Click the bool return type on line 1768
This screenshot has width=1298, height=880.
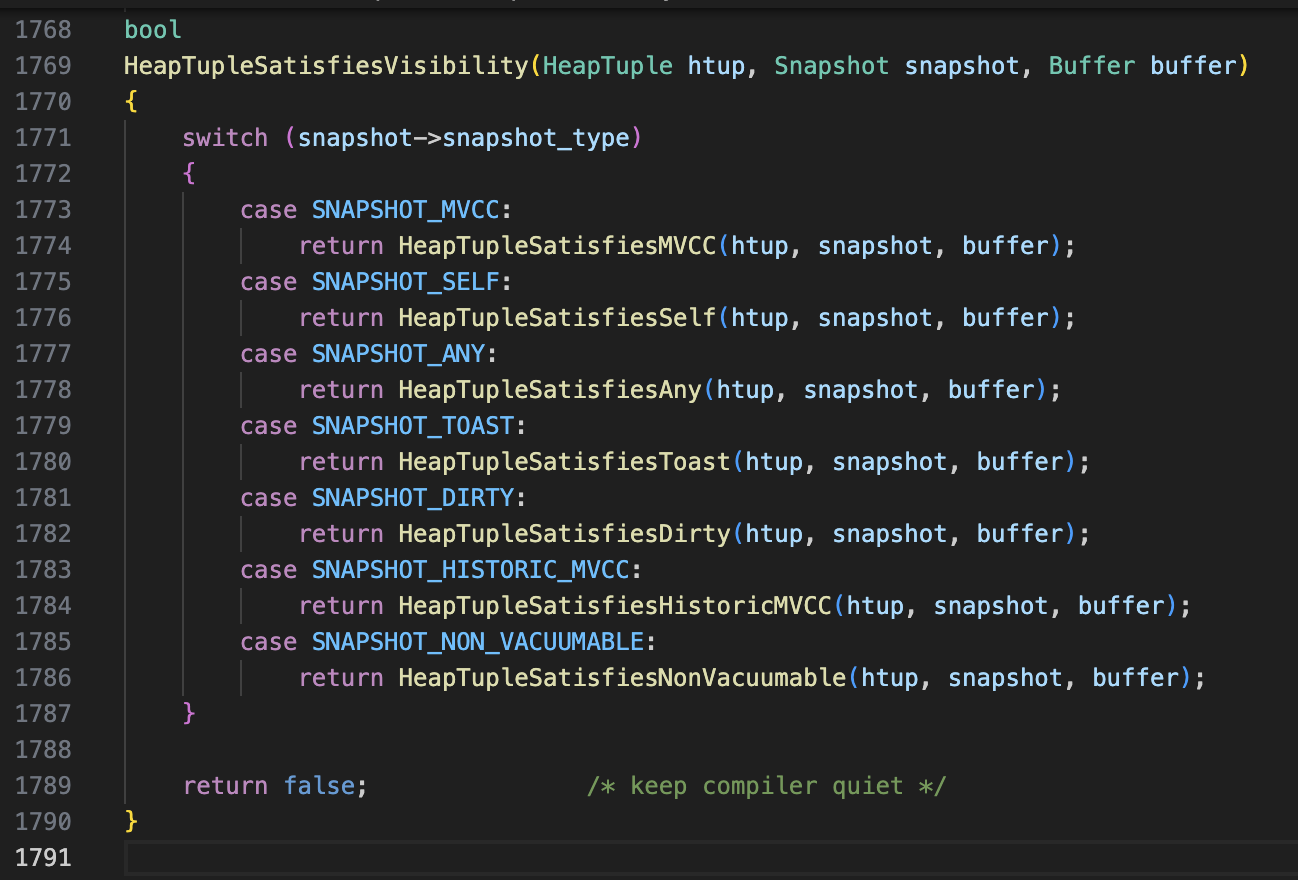(152, 29)
